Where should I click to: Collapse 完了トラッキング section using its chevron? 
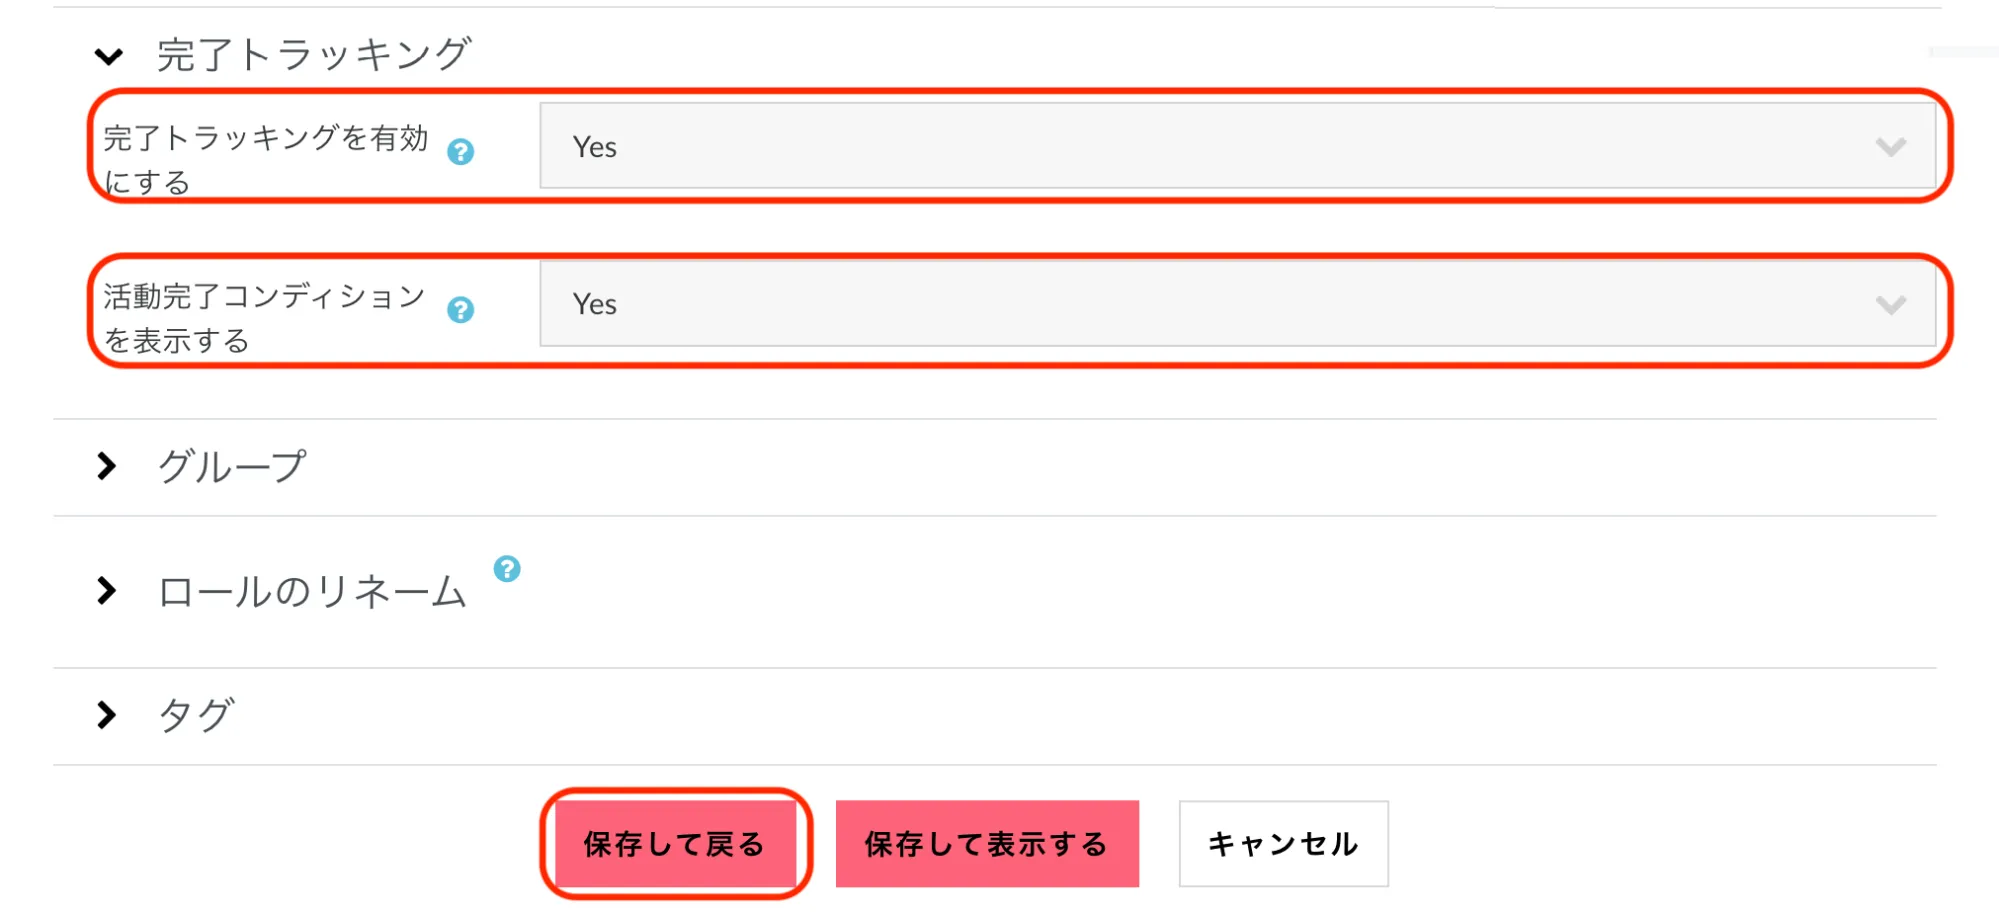[x=108, y=56]
